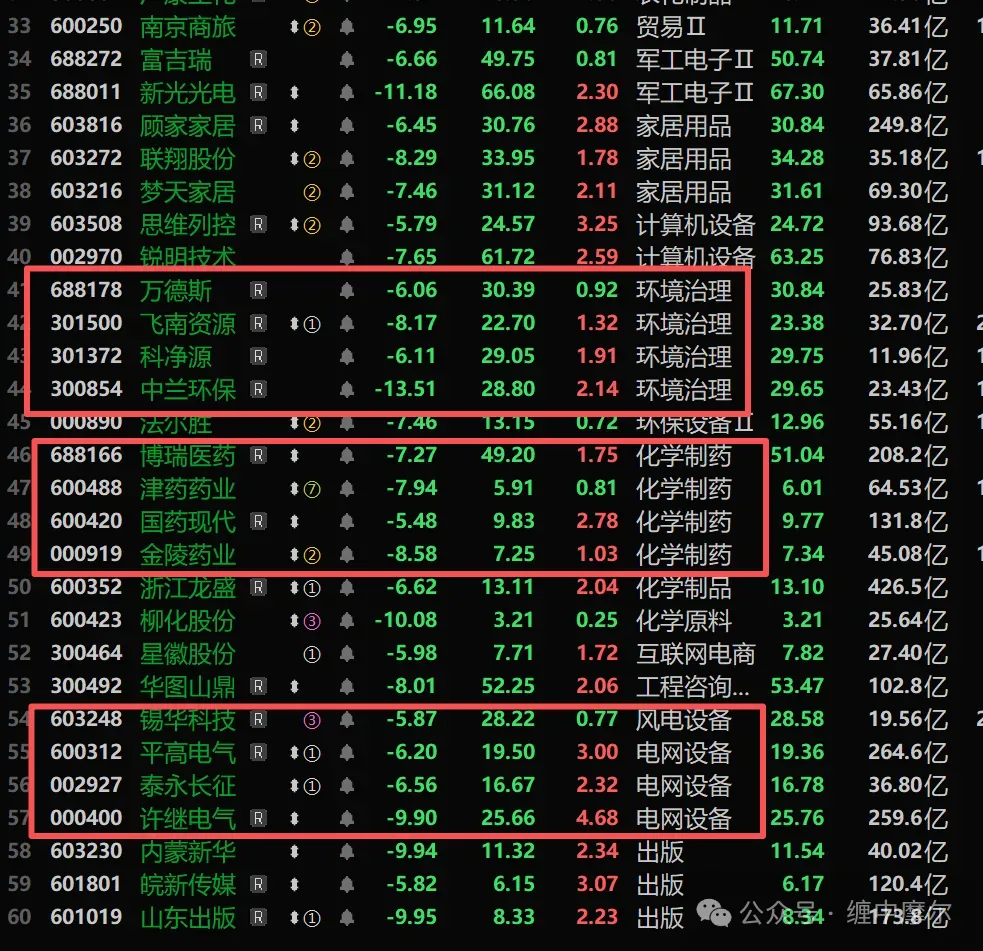The width and height of the screenshot is (983, 951).
Task: Select stock code 000919
Action: 87,555
